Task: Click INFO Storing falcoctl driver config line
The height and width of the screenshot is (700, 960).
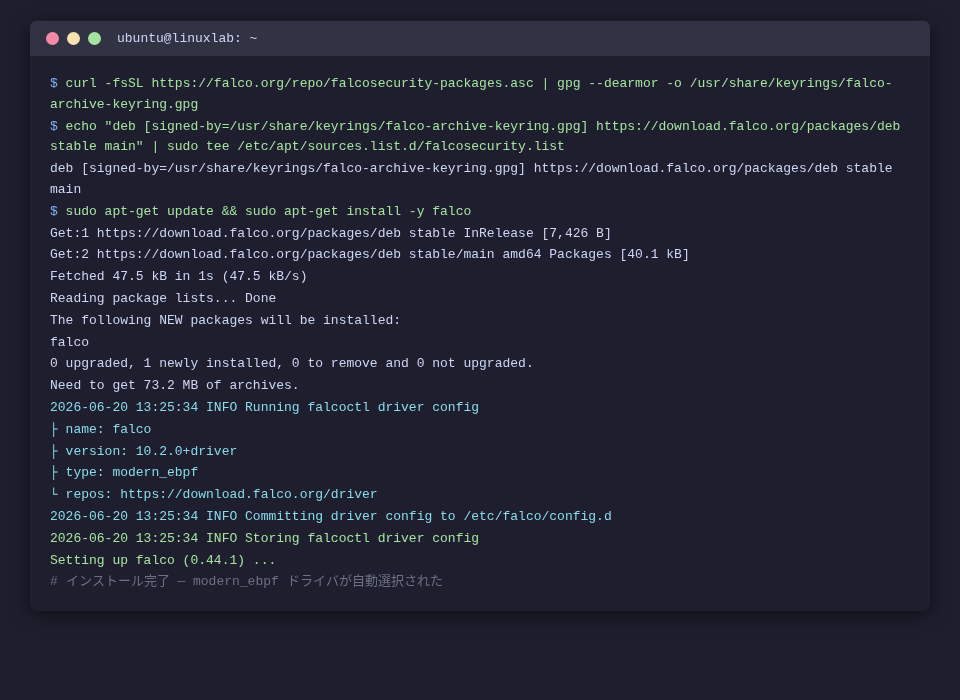Action: tap(264, 538)
